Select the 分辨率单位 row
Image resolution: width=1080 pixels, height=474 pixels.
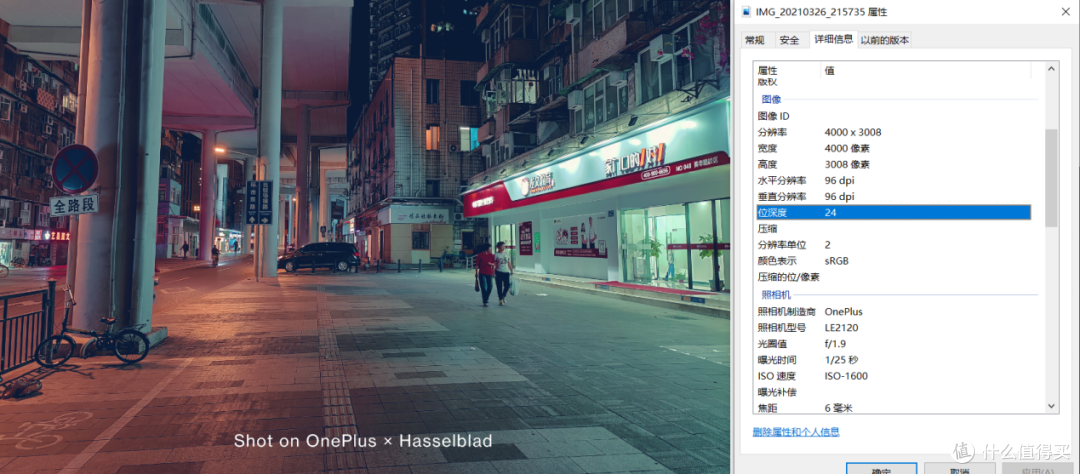[893, 245]
